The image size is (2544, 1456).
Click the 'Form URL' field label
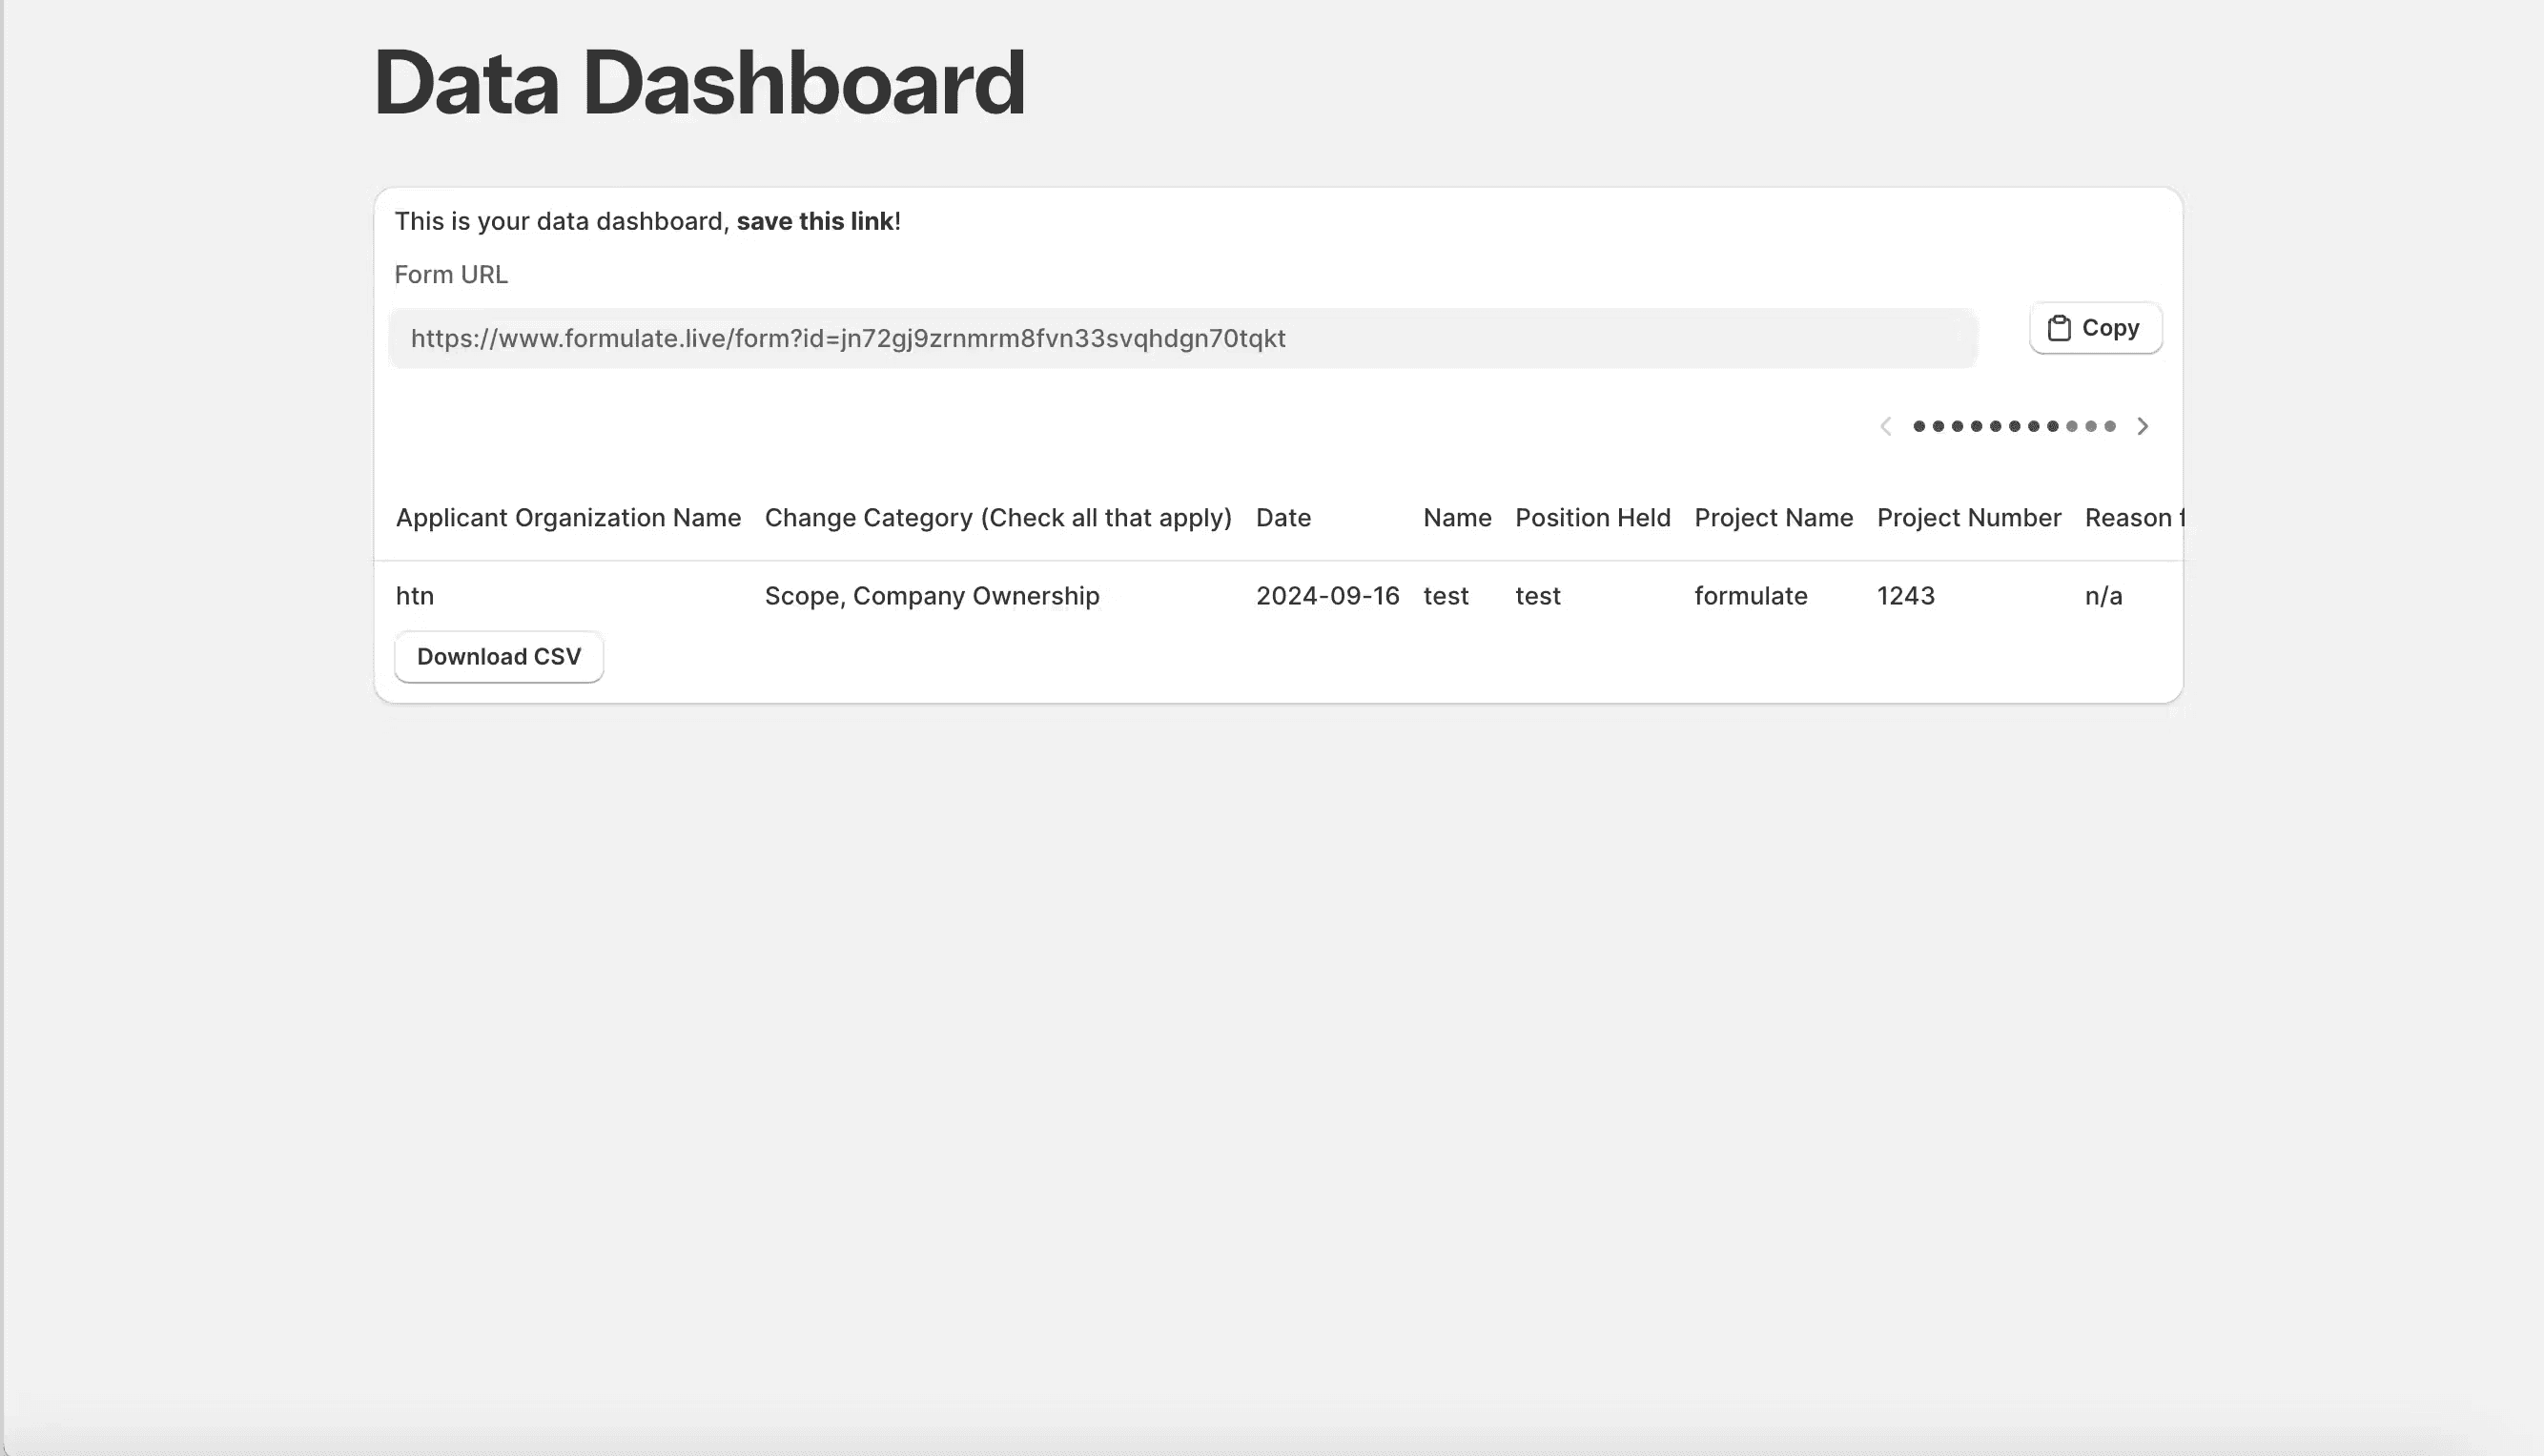click(451, 274)
